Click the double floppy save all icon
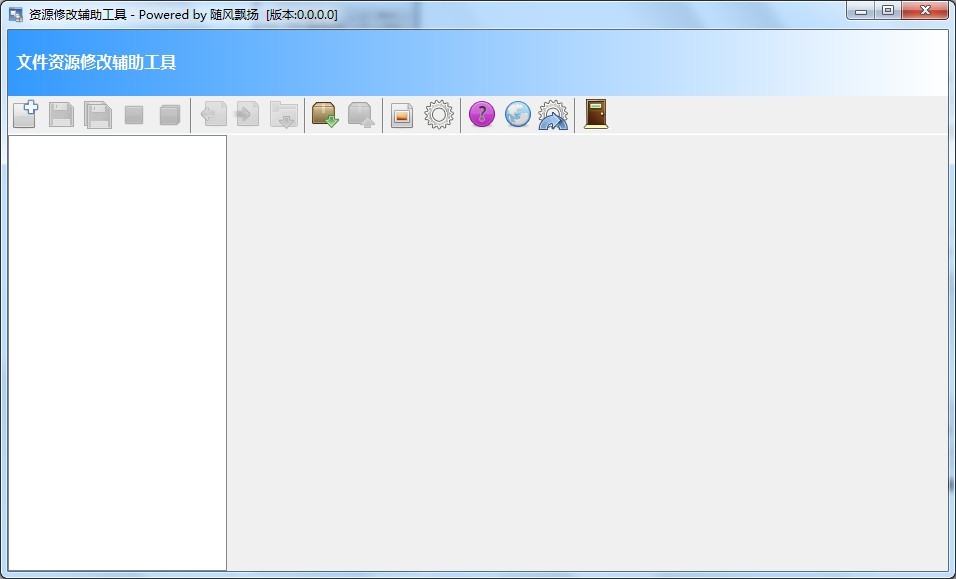Image resolution: width=956 pixels, height=579 pixels. pos(97,114)
